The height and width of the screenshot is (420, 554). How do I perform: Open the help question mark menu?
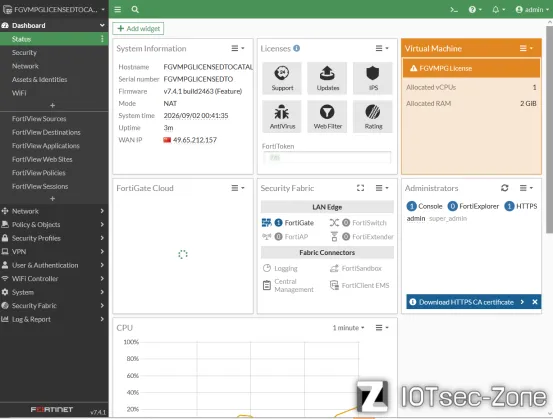(x=475, y=10)
